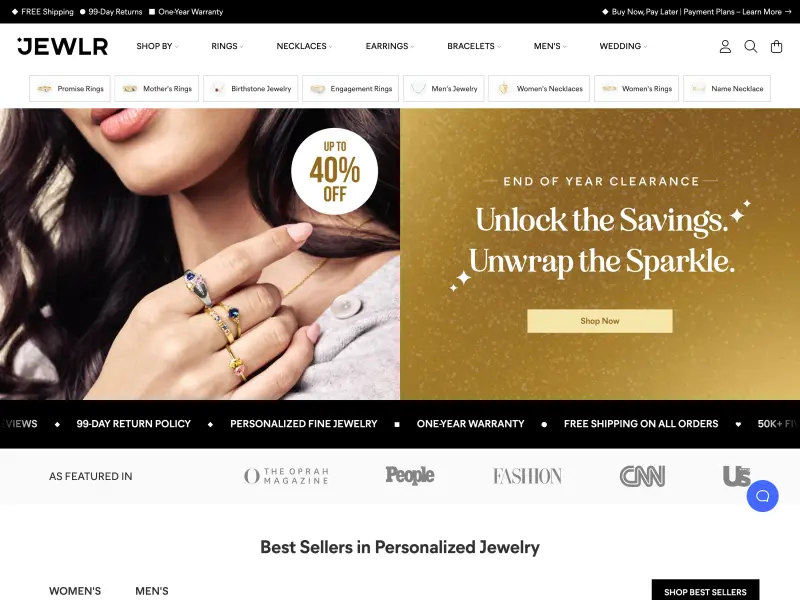Open the EARRINGS menu
The image size is (800, 600).
click(390, 46)
